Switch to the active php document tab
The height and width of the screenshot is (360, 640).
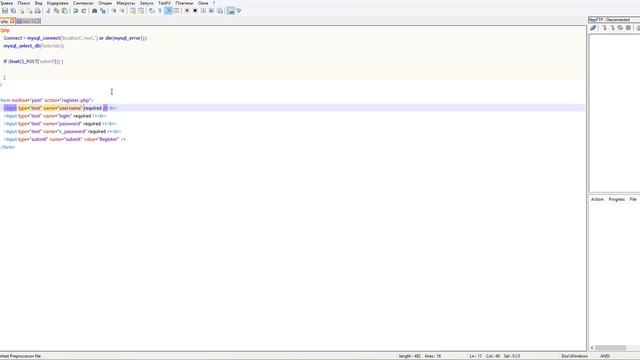click(x=4, y=21)
